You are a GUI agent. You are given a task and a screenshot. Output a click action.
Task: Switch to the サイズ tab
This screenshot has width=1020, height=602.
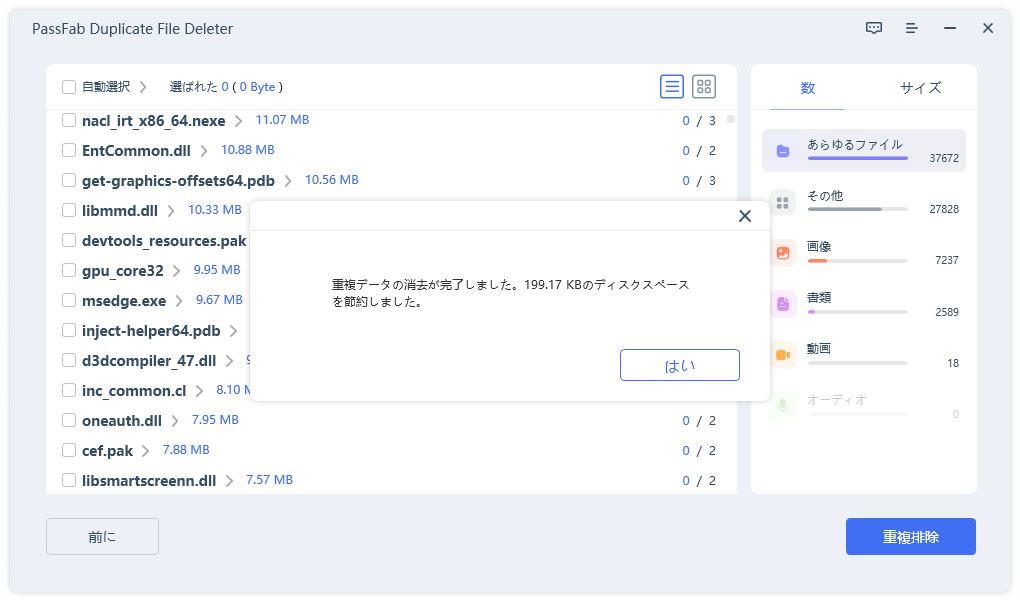pos(920,88)
